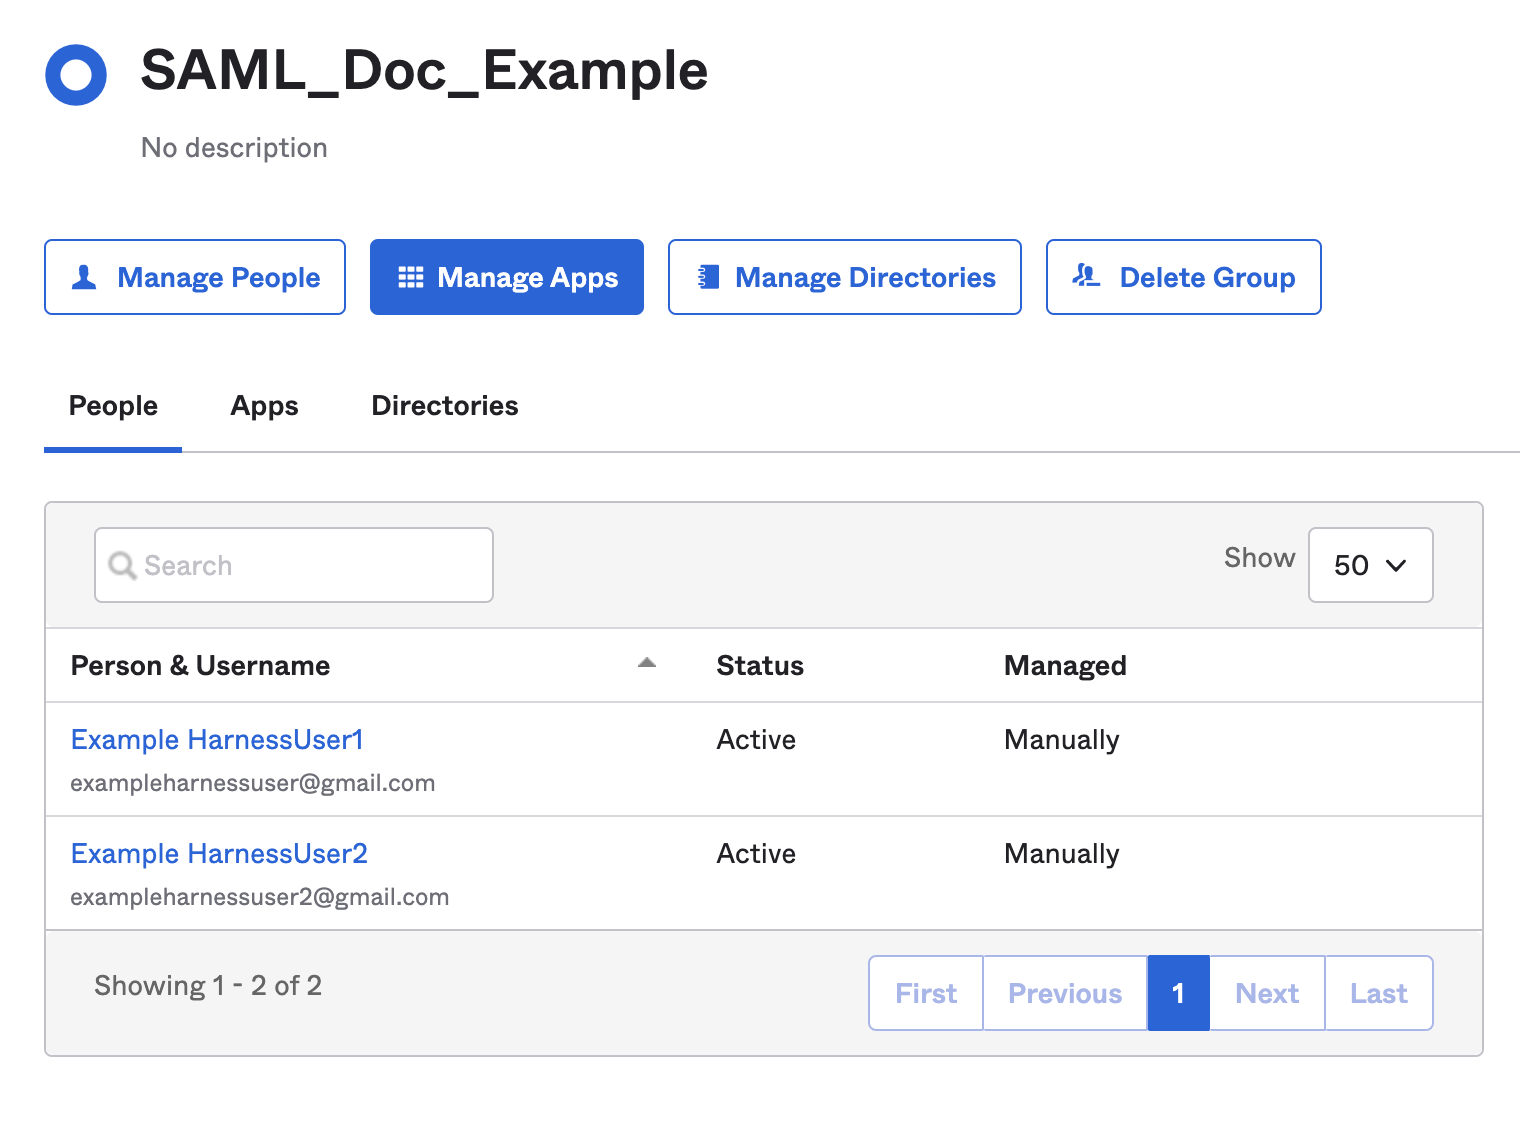Open Example HarnessUser2 profile link
Screen dimensions: 1520x1121
pos(219,854)
